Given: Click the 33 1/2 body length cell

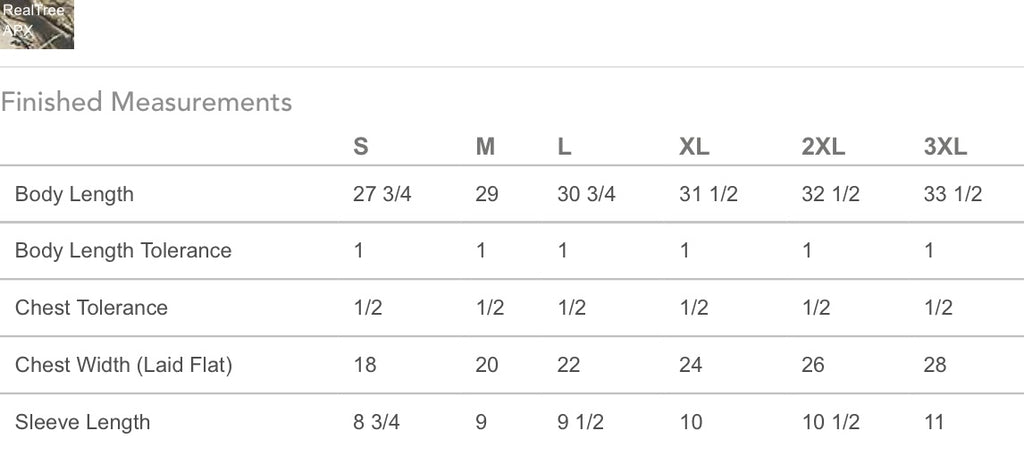Looking at the screenshot, I should pos(953,194).
